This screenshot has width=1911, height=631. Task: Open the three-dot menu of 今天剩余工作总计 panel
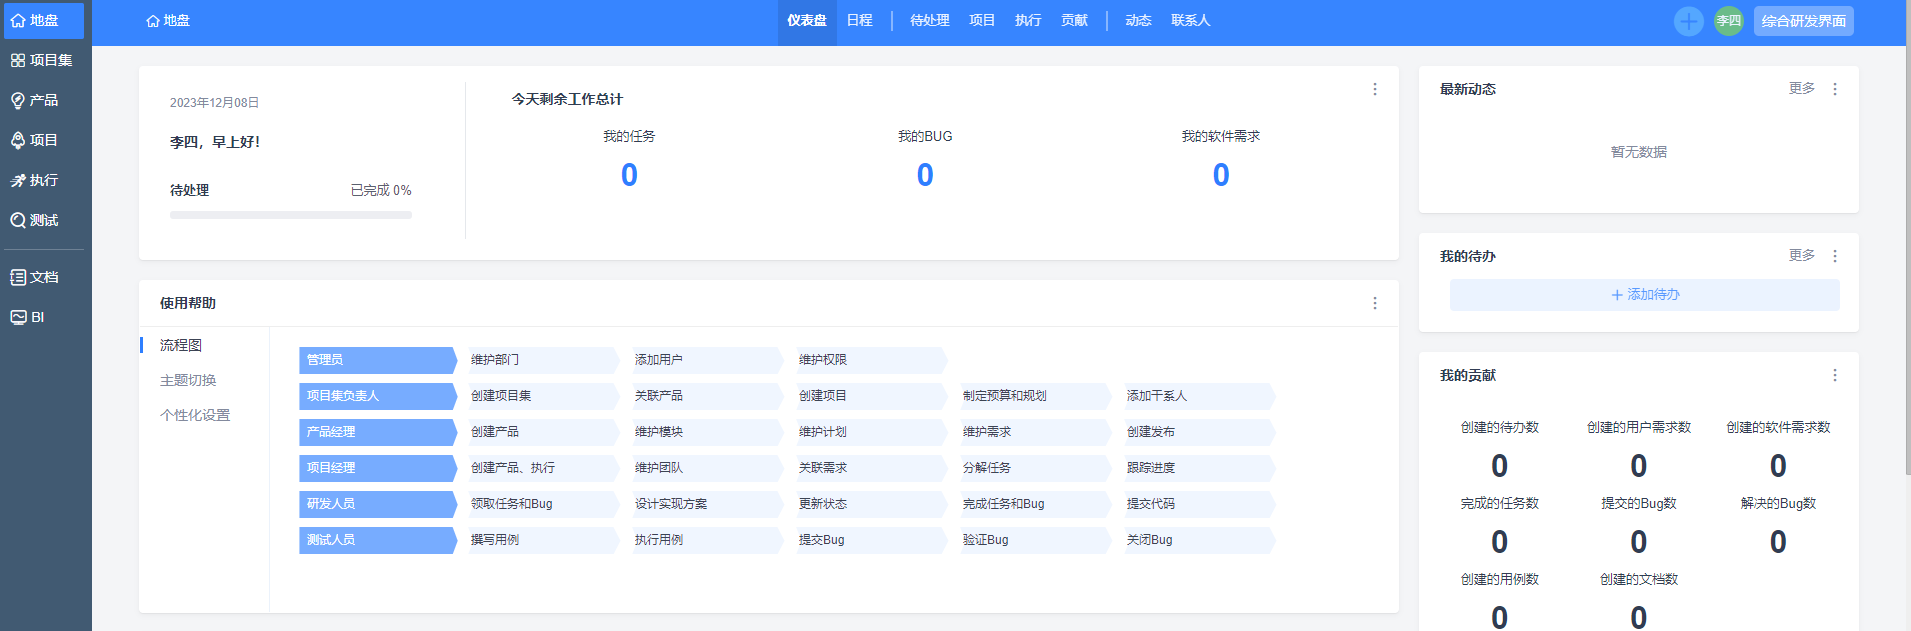pos(1375,89)
